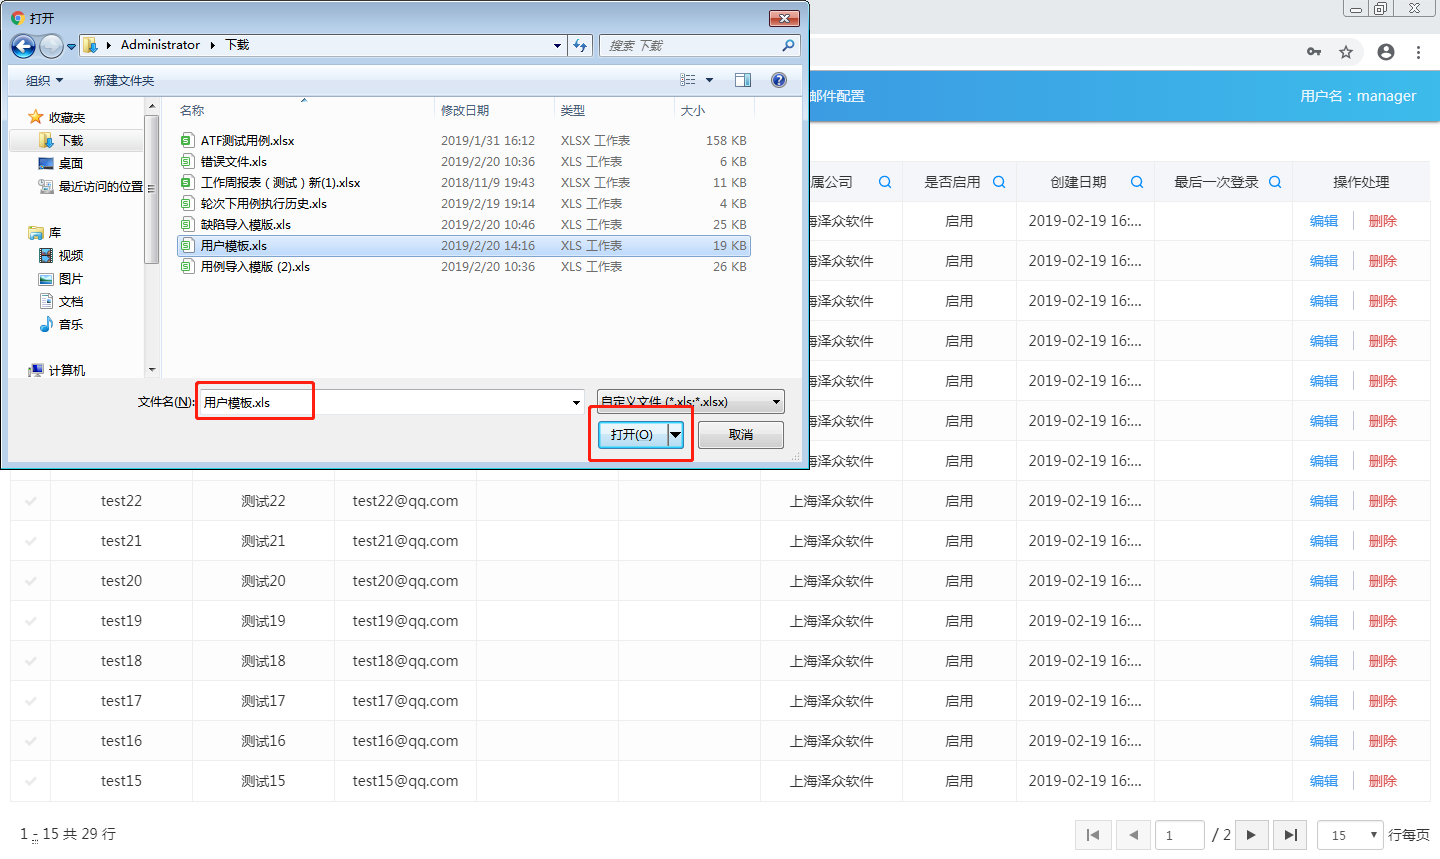Click search icon in 创建日期 column header
This screenshot has height=859, width=1440.
click(1136, 182)
